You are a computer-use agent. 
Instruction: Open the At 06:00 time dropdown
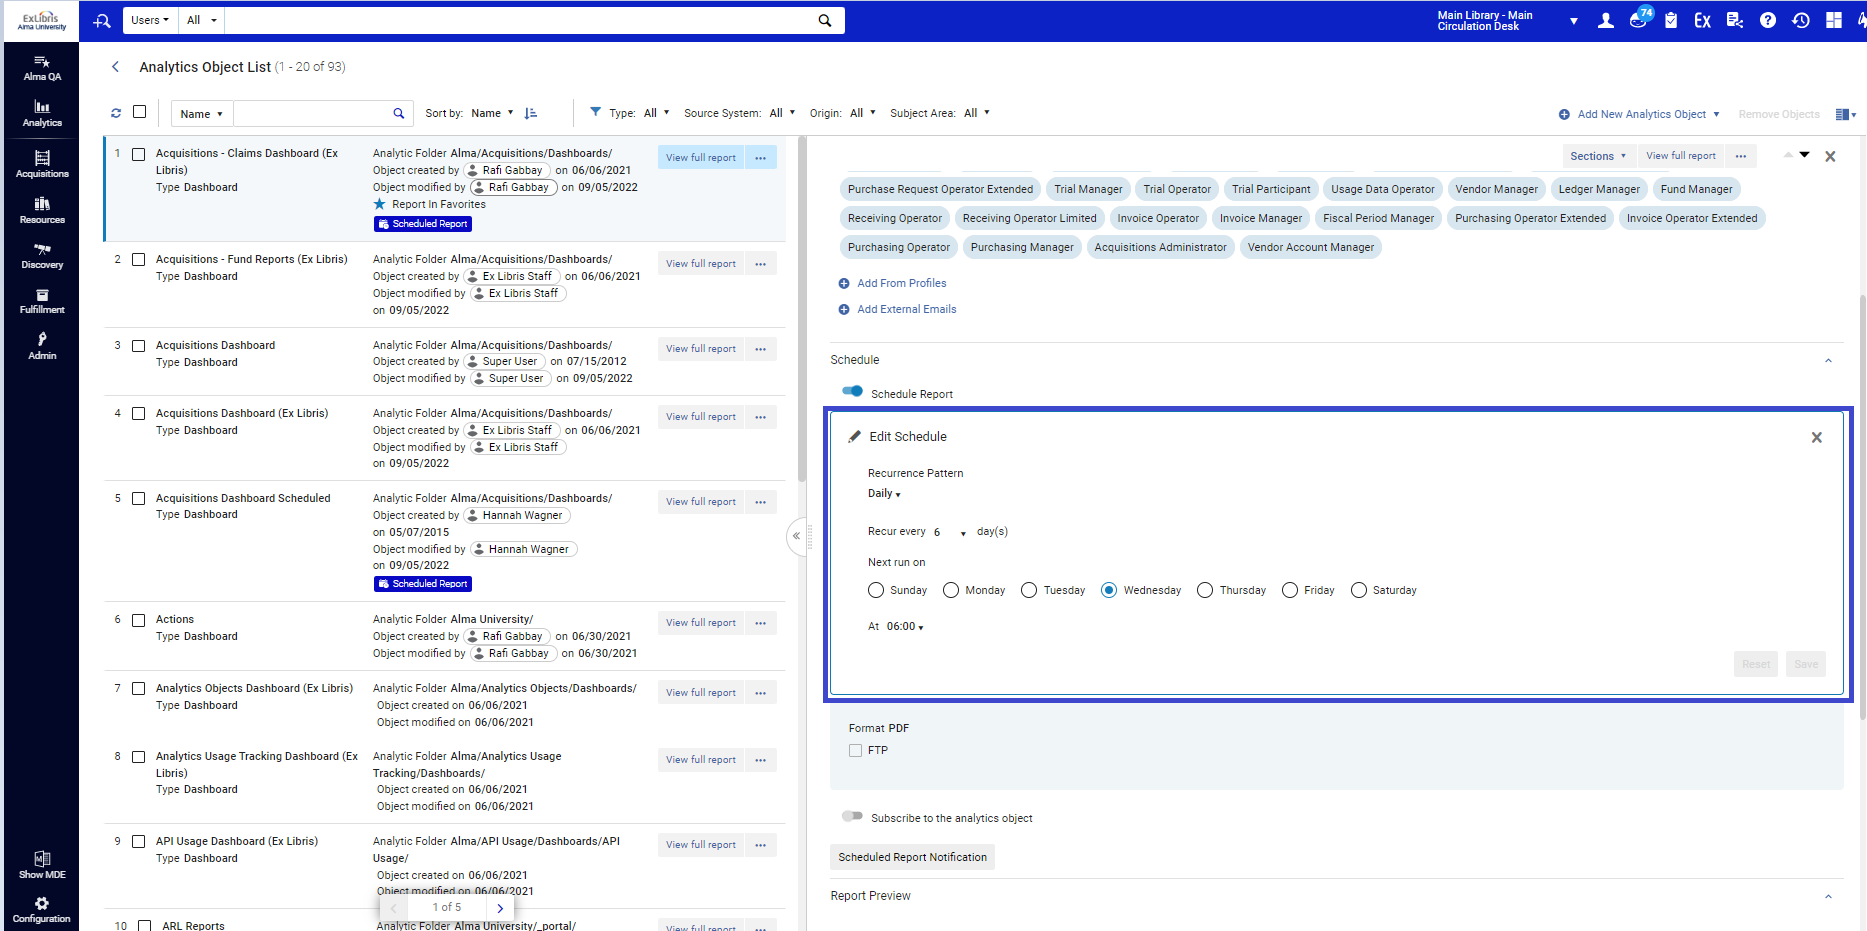click(x=905, y=626)
